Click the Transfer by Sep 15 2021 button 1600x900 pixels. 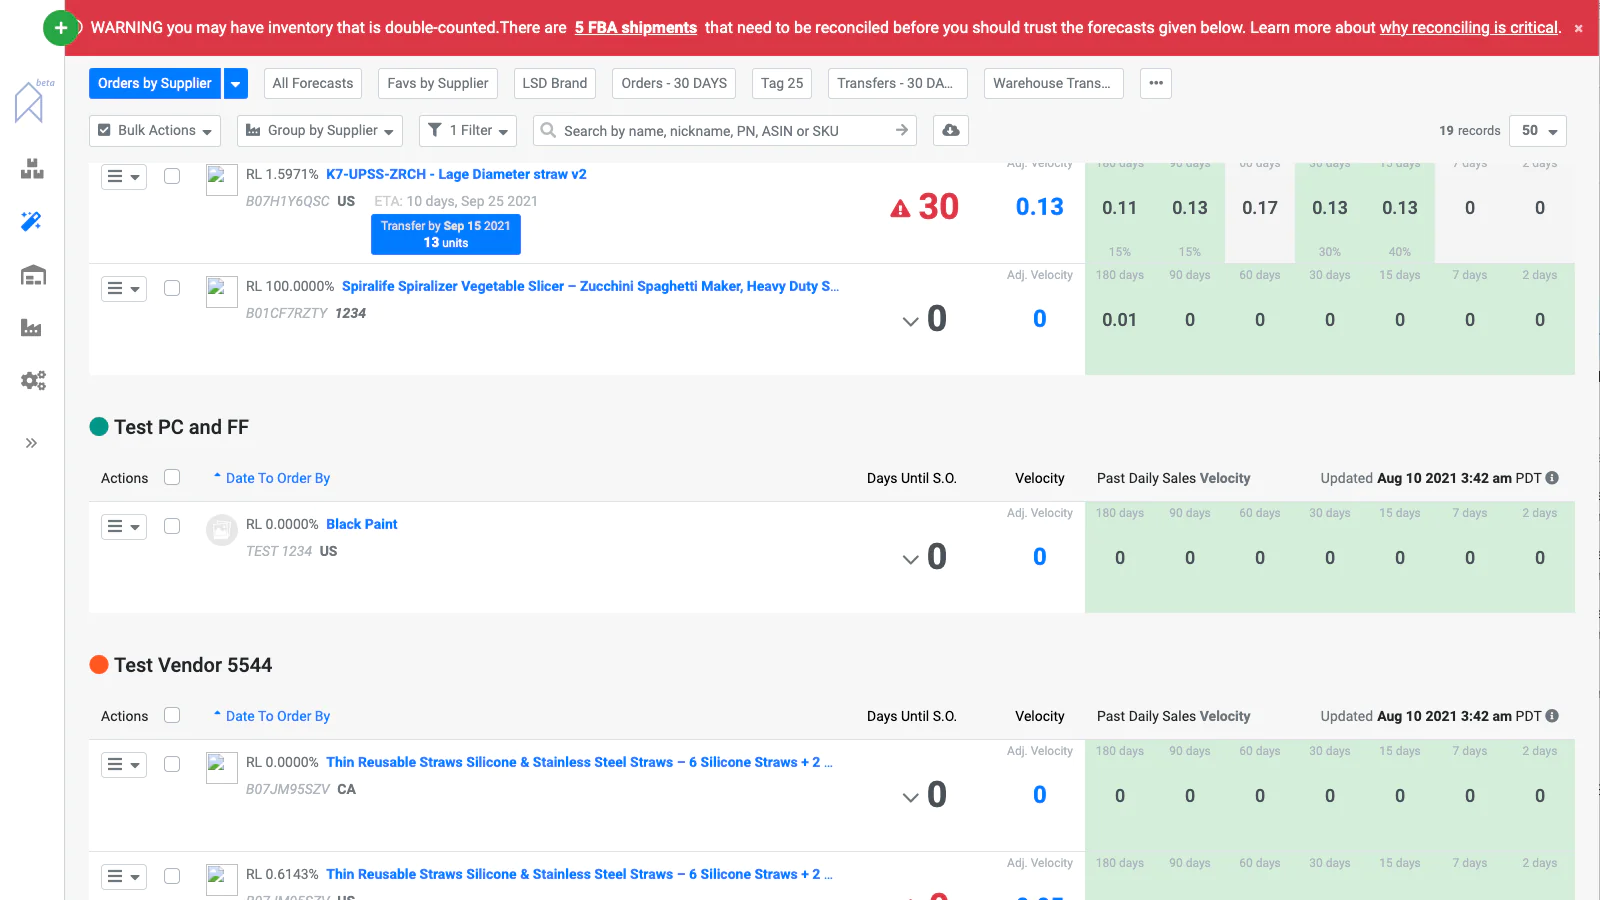coord(445,234)
